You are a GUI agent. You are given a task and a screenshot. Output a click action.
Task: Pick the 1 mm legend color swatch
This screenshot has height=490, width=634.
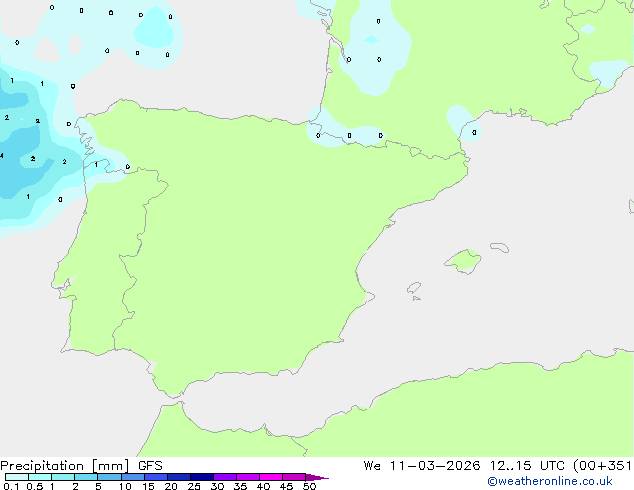63,477
